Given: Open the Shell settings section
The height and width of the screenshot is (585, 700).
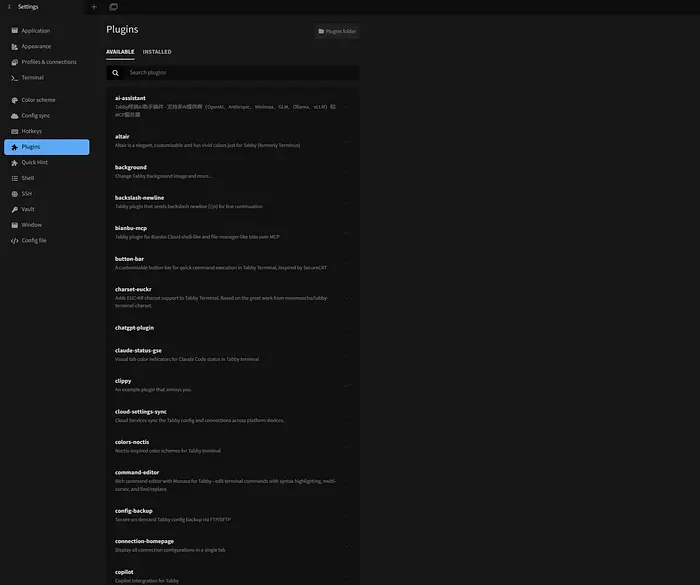Looking at the screenshot, I should point(46,178).
